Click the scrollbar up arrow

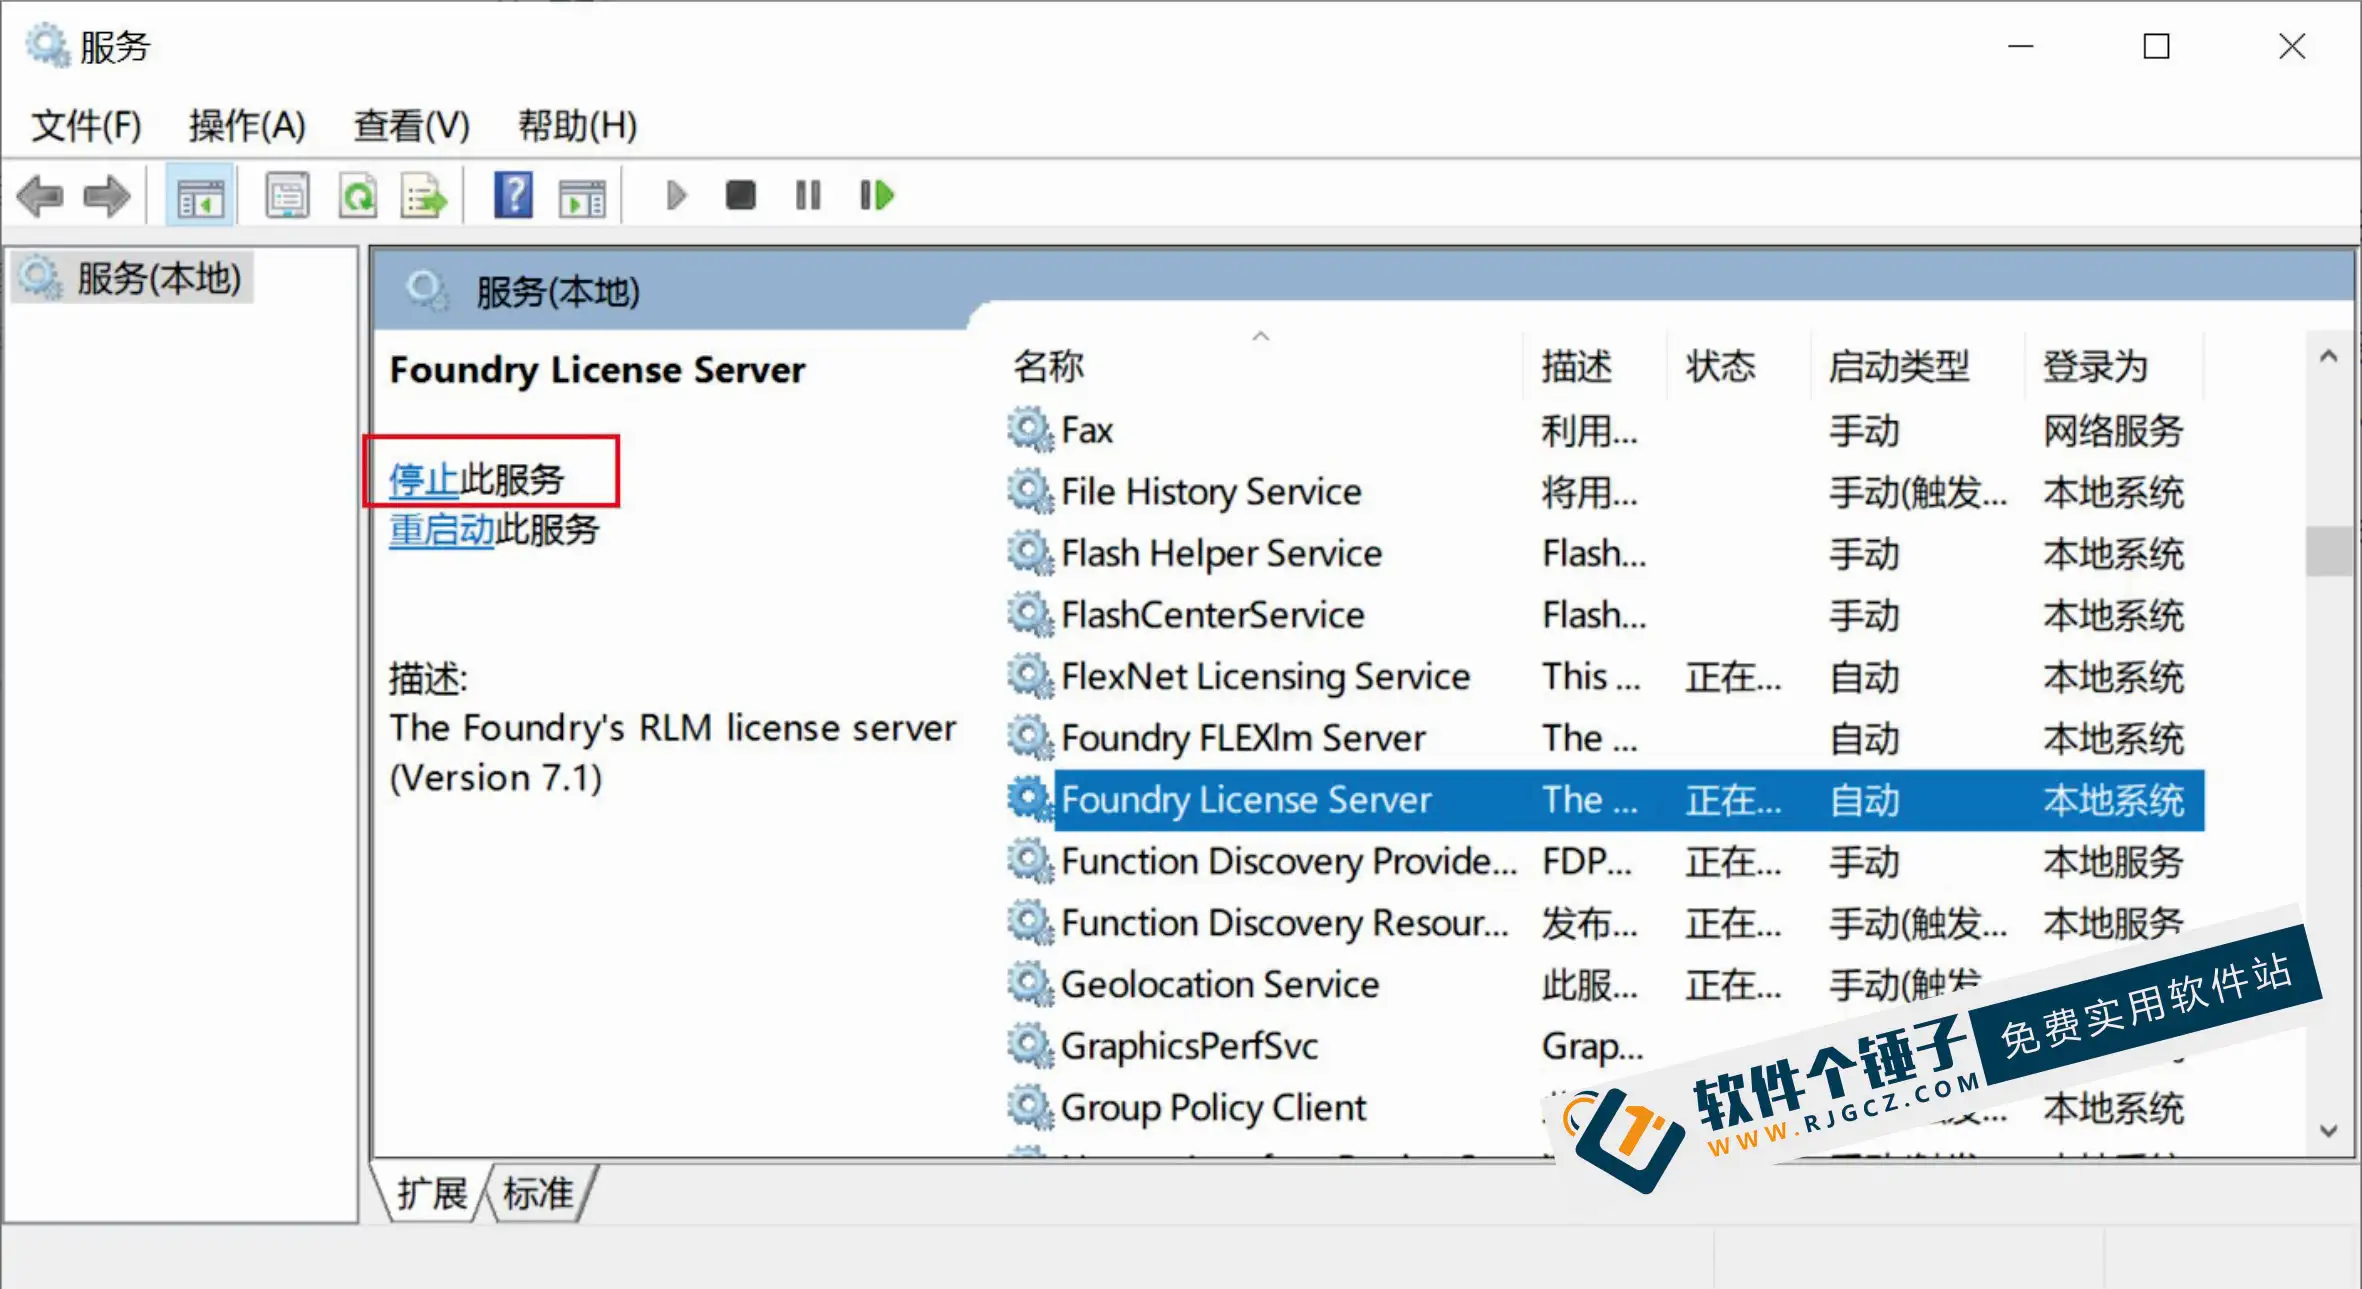pos(2329,356)
